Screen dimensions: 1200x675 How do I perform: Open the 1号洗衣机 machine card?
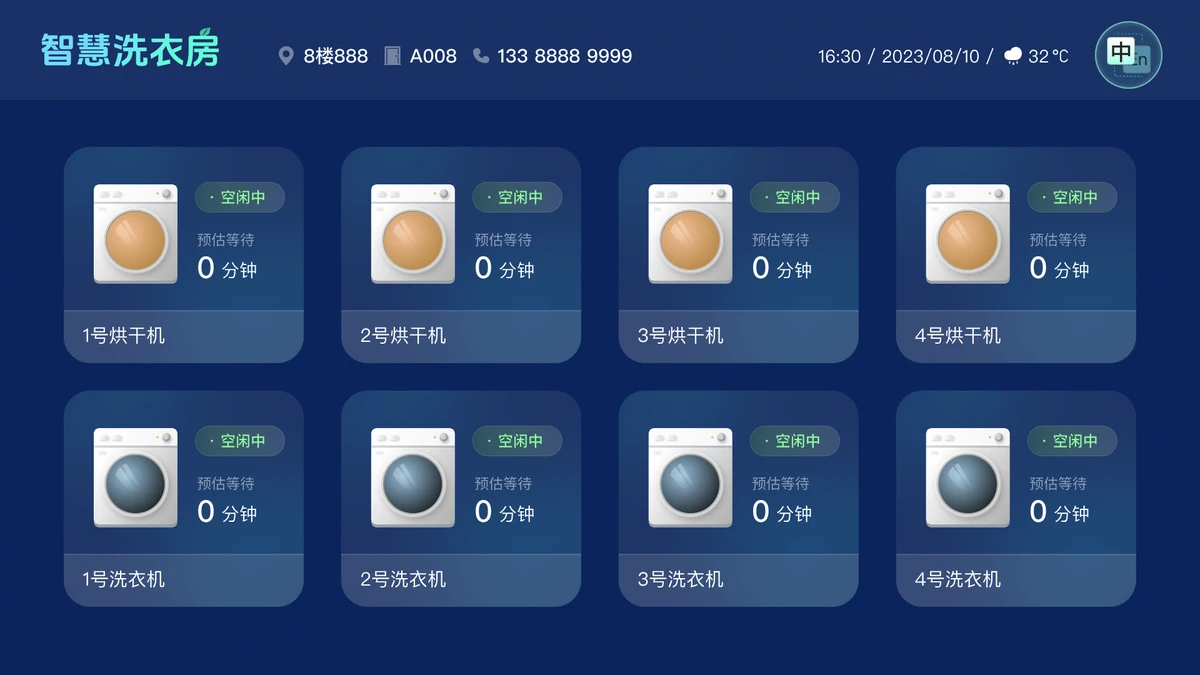(x=183, y=496)
